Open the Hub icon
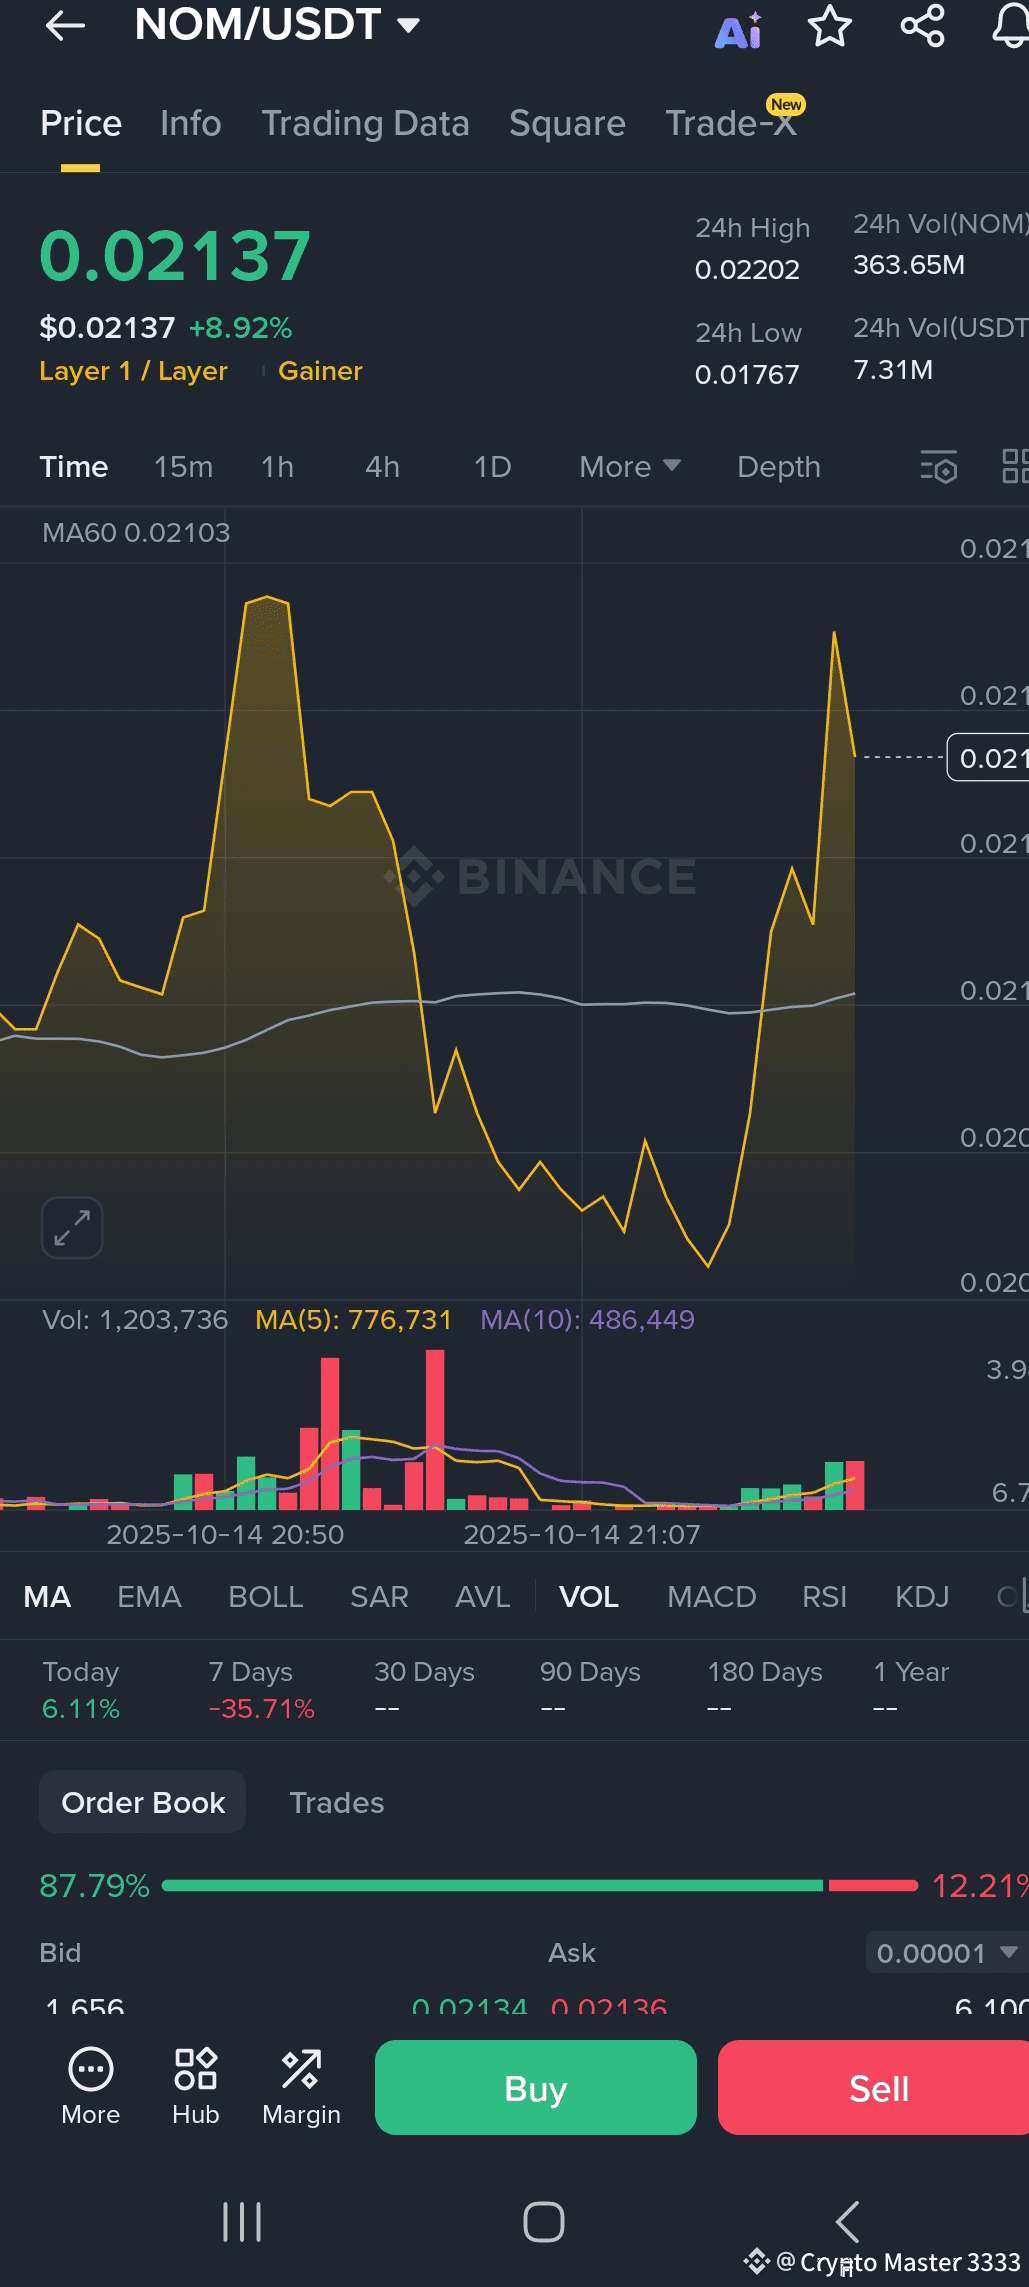The height and width of the screenshot is (2287, 1029). click(x=195, y=2087)
